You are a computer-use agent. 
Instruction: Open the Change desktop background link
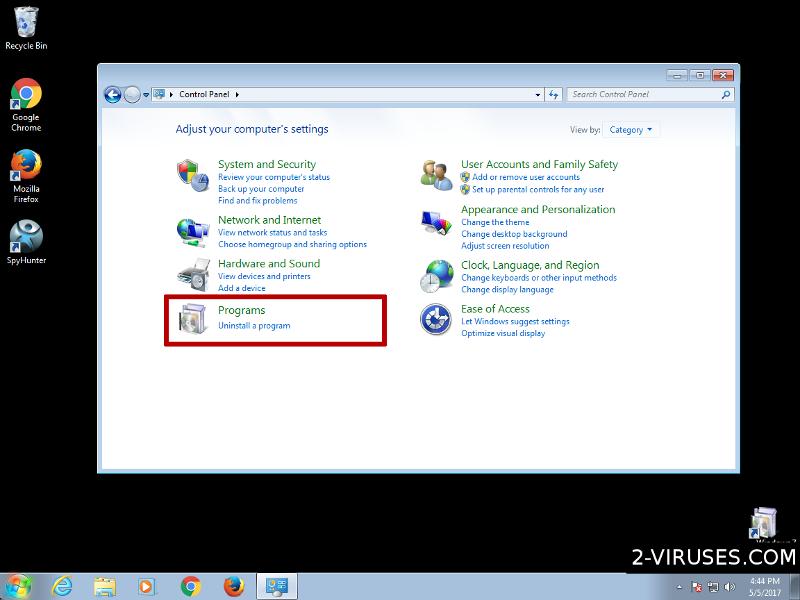click(514, 234)
